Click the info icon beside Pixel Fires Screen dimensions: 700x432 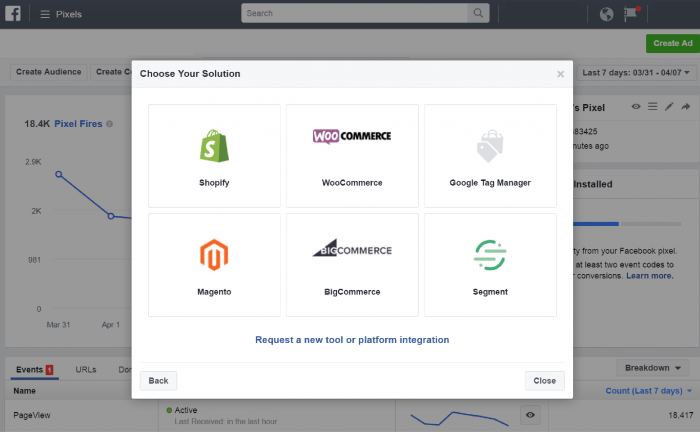pos(109,124)
